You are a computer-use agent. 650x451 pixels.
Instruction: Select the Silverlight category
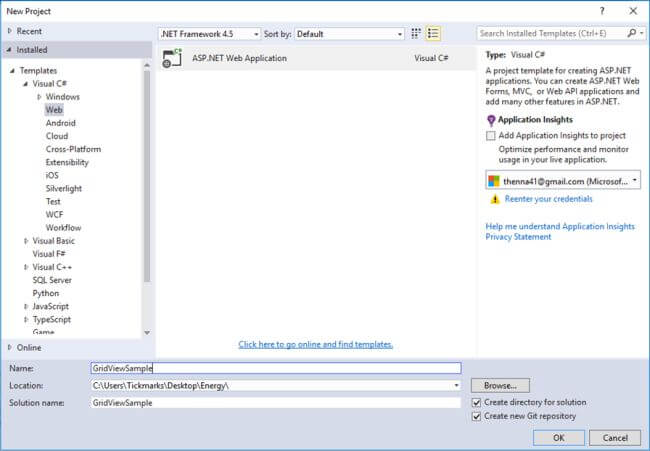tap(64, 189)
